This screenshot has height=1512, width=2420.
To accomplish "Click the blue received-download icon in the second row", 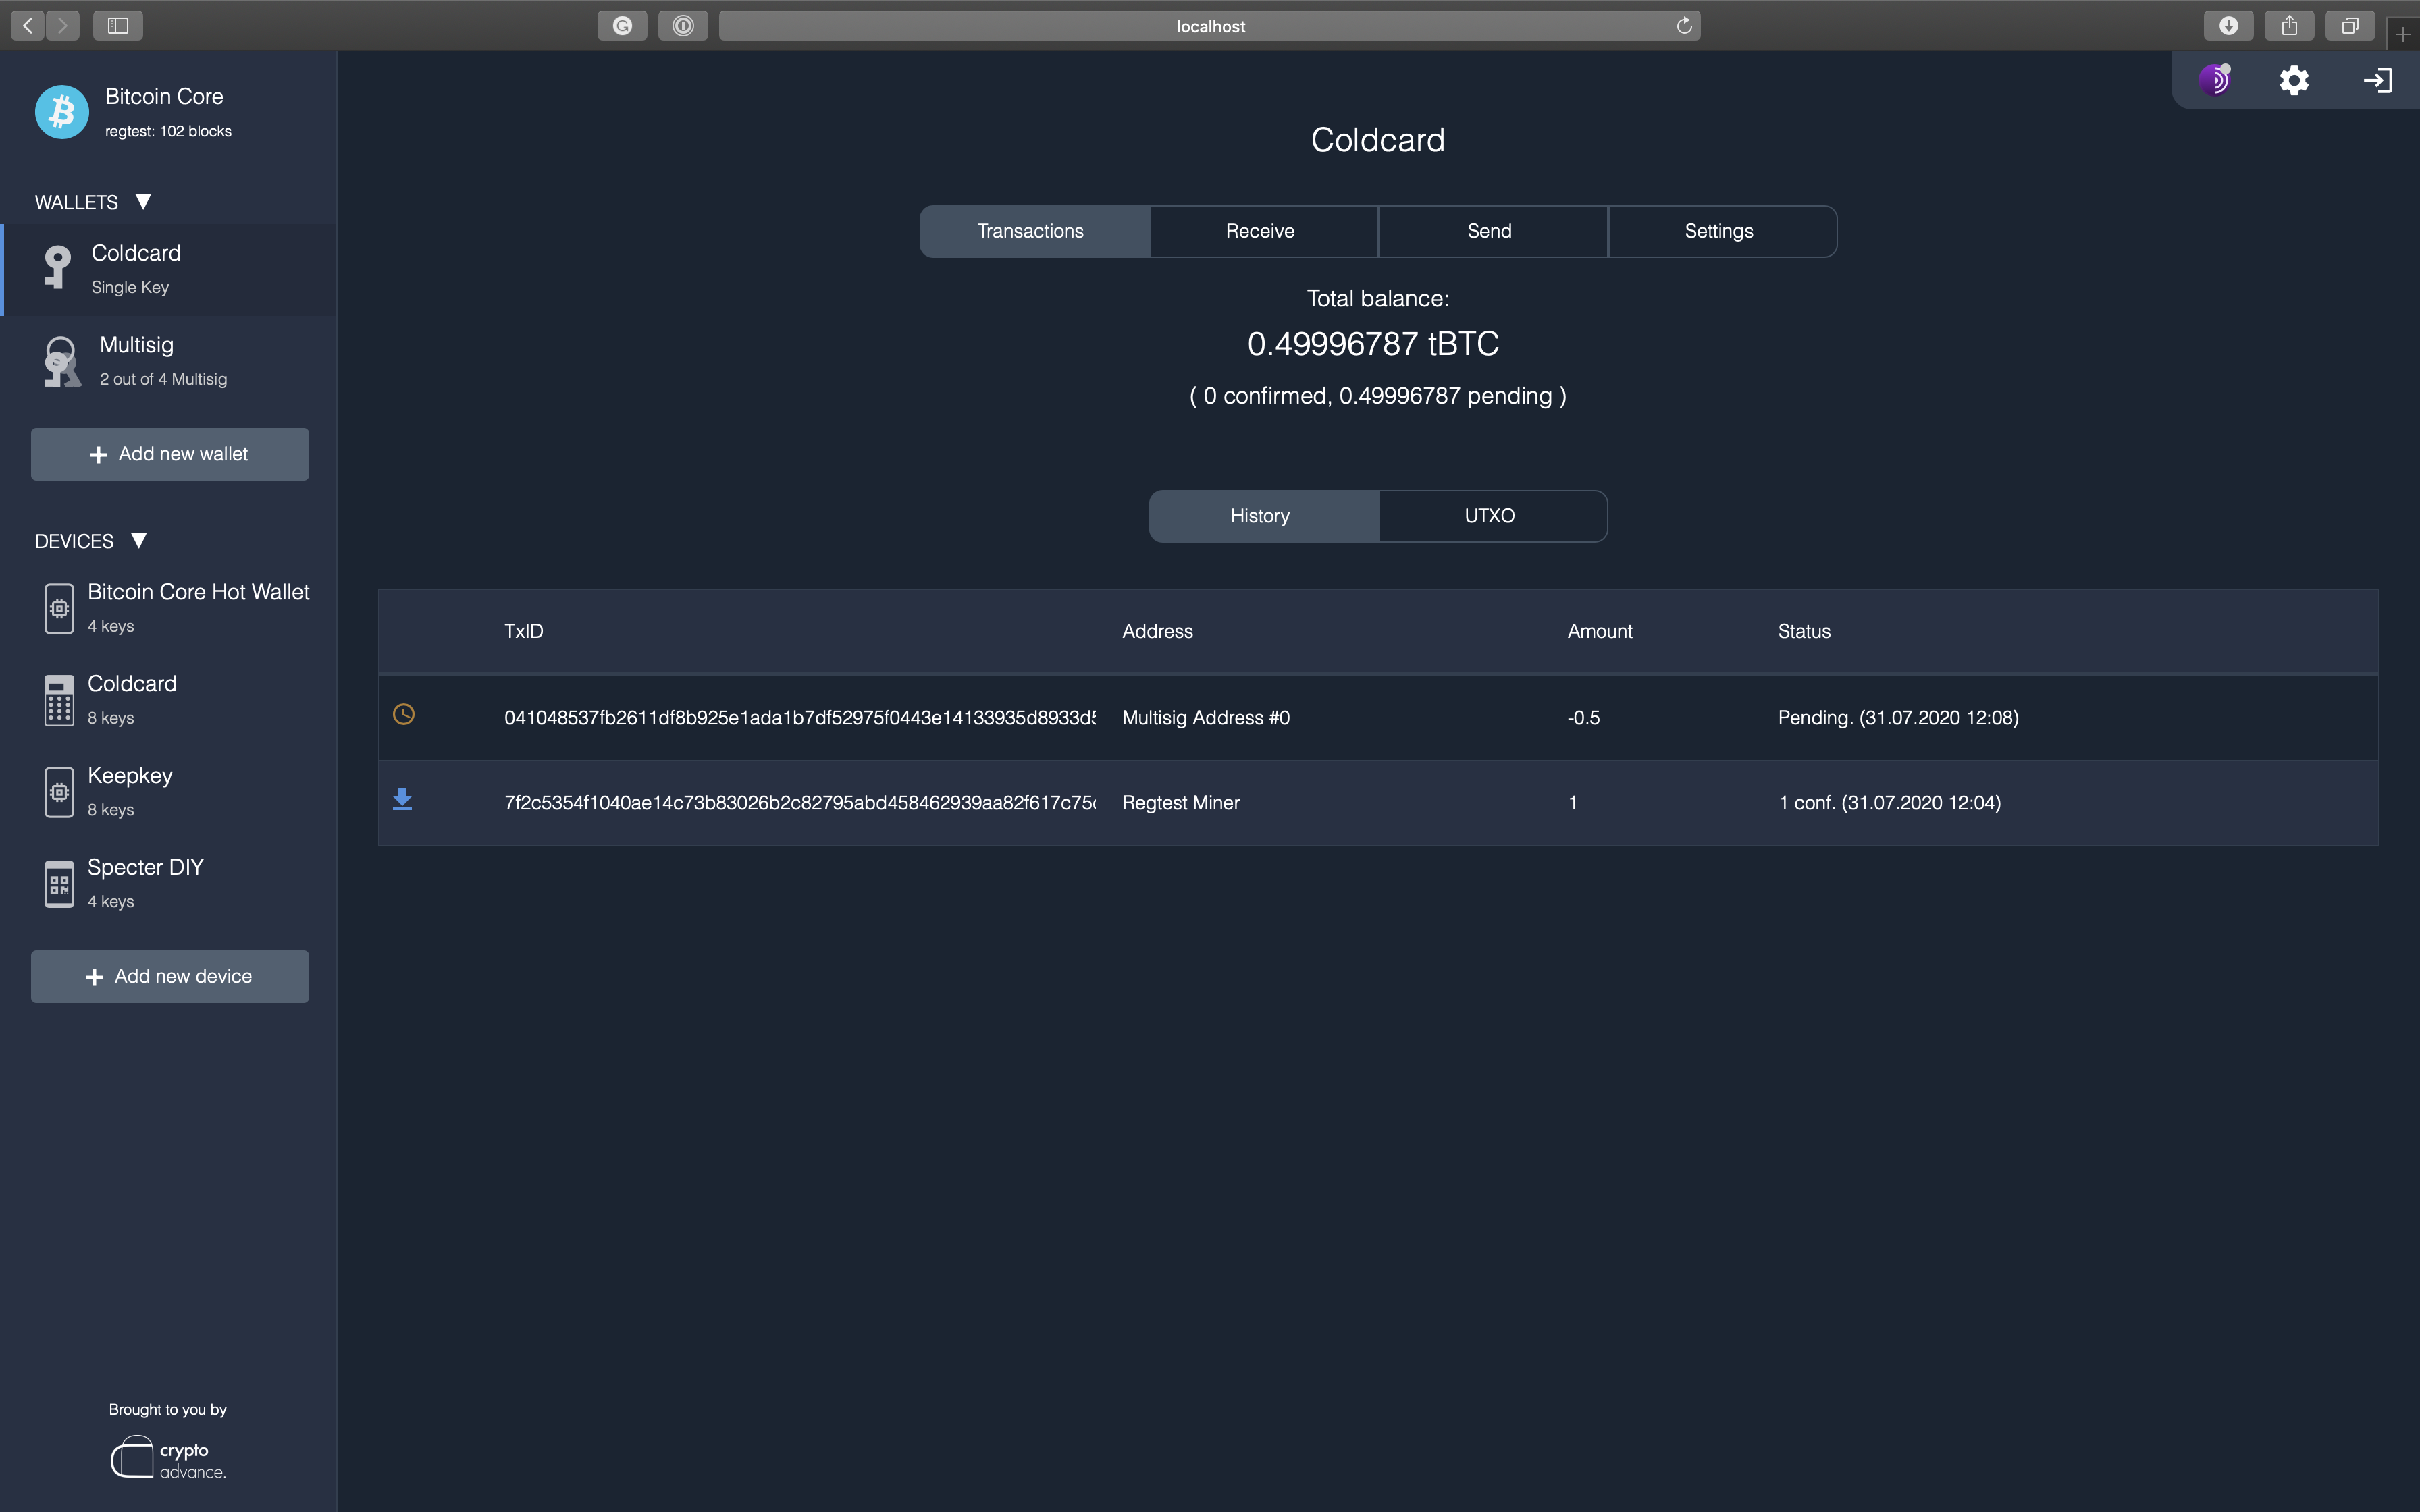I will click(x=402, y=799).
